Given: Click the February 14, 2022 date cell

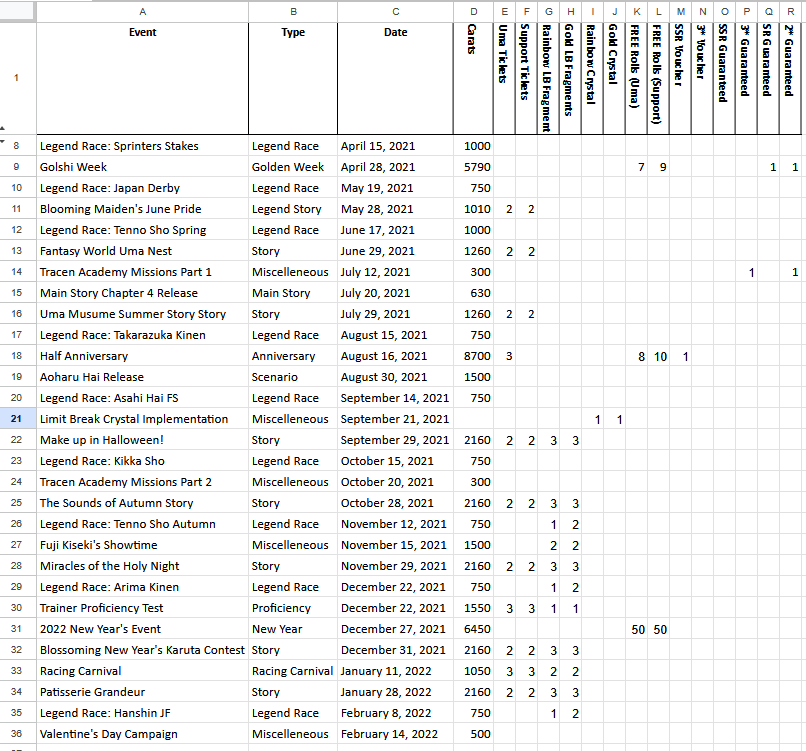Looking at the screenshot, I should (x=395, y=734).
